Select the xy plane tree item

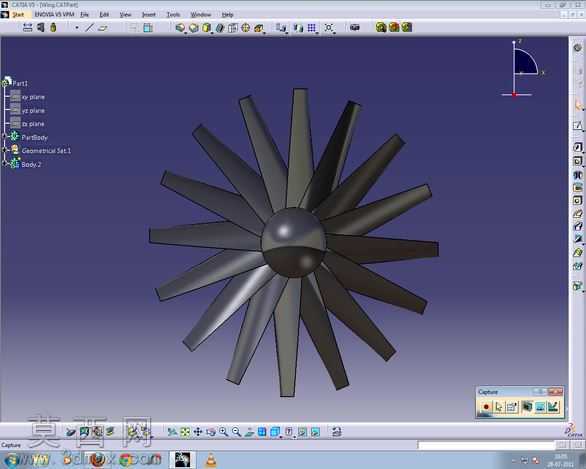click(33, 97)
